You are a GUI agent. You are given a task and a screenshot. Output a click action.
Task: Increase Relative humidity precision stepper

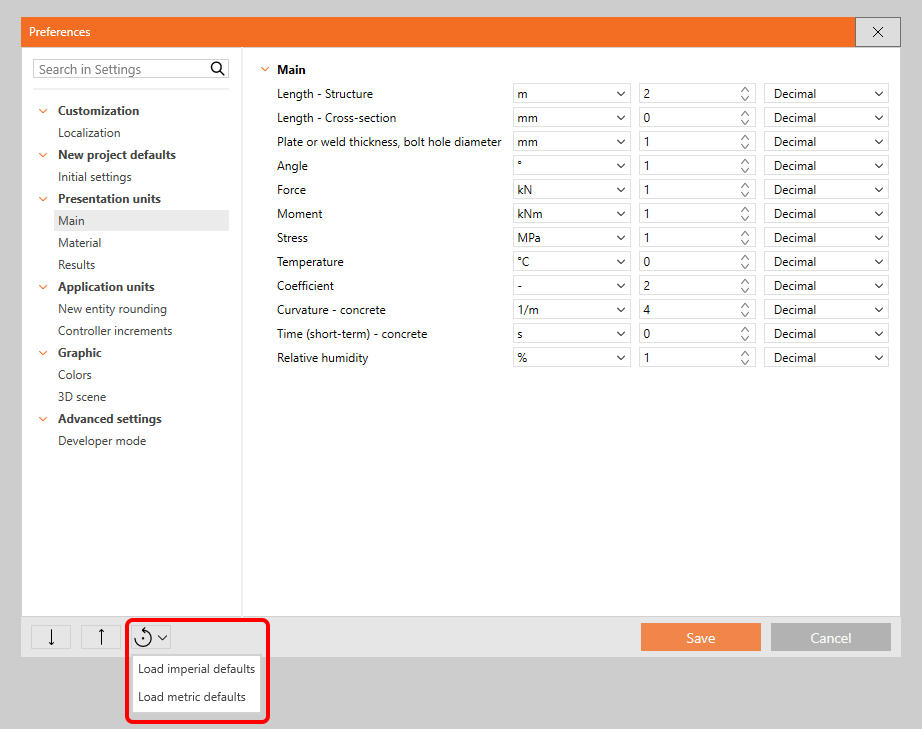744,353
